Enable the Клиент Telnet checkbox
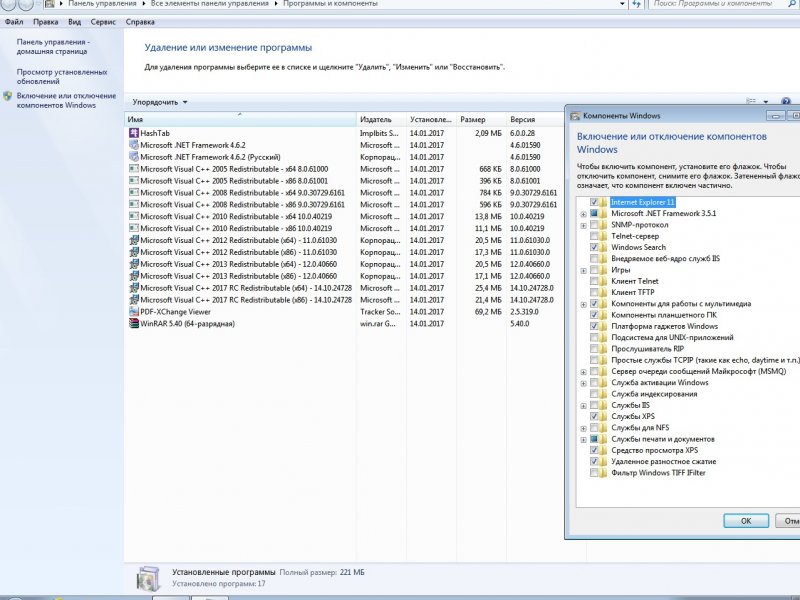 point(594,281)
